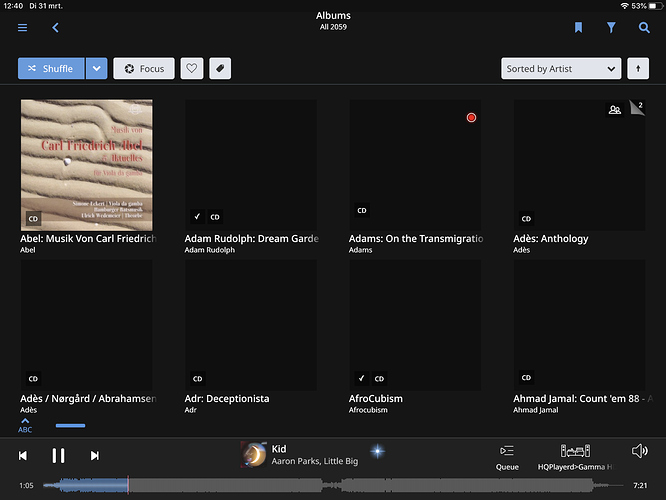
Task: Toggle the heart favorites filter
Action: [x=192, y=68]
